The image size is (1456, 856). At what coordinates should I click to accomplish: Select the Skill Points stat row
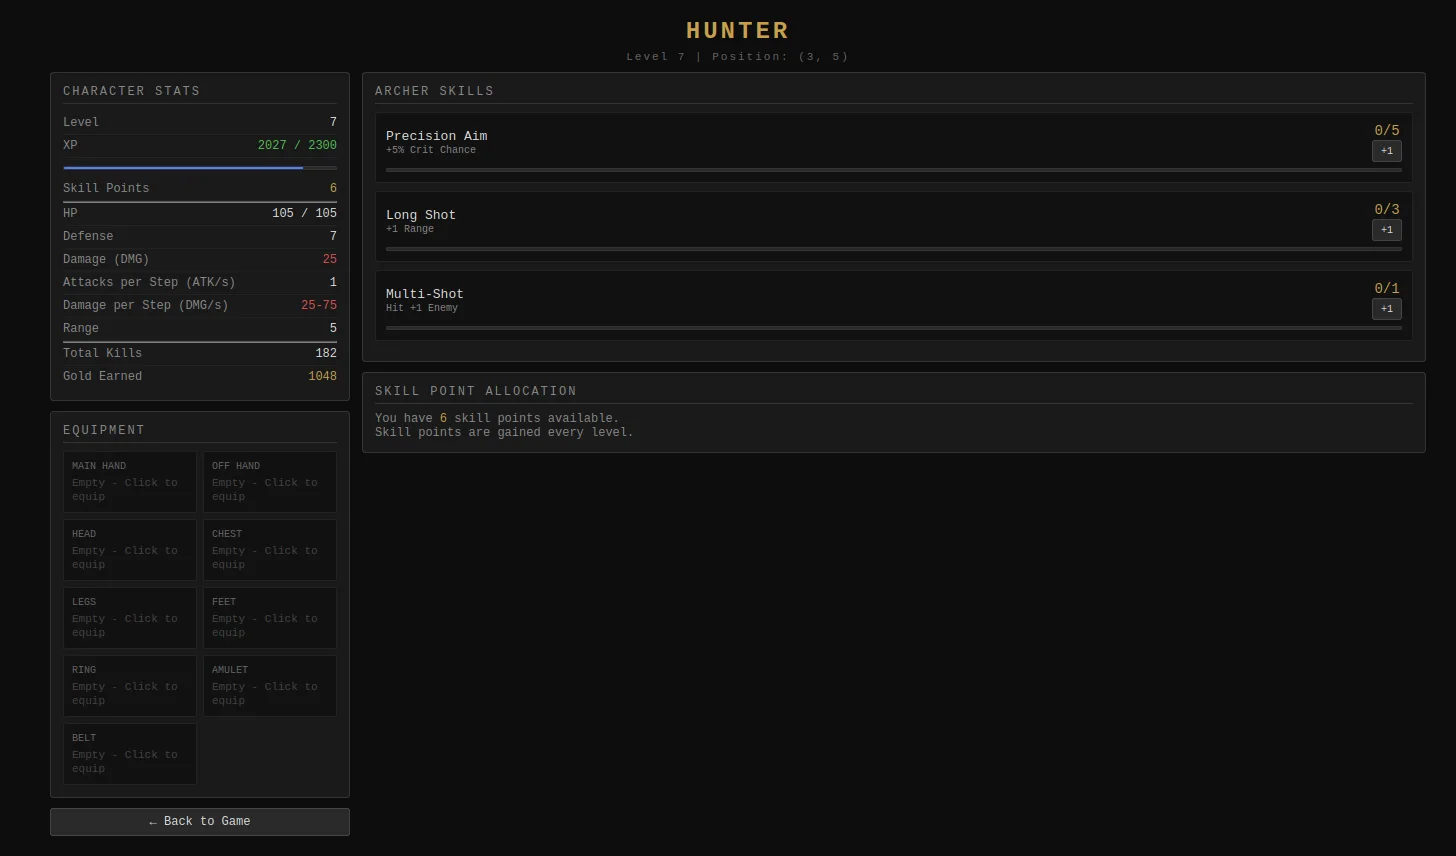point(200,188)
